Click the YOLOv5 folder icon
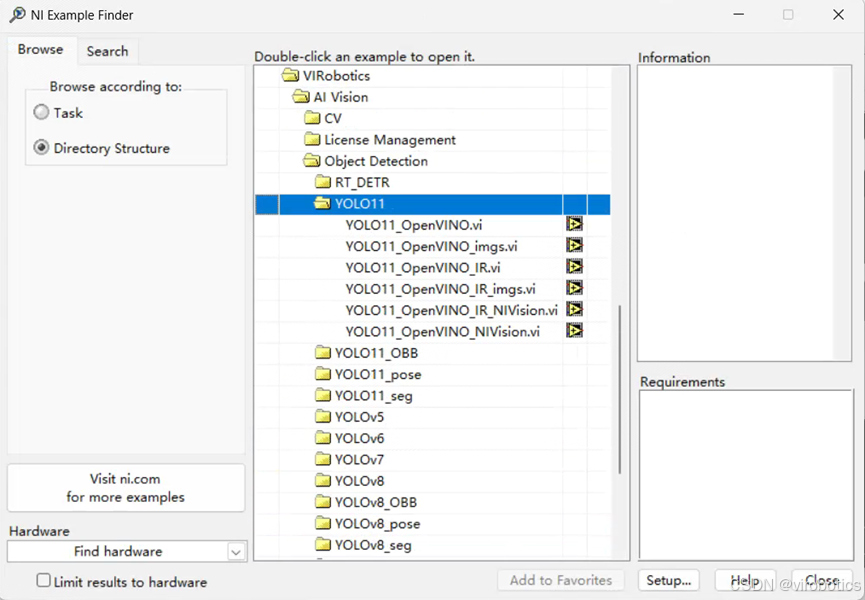This screenshot has height=600, width=865. [323, 417]
